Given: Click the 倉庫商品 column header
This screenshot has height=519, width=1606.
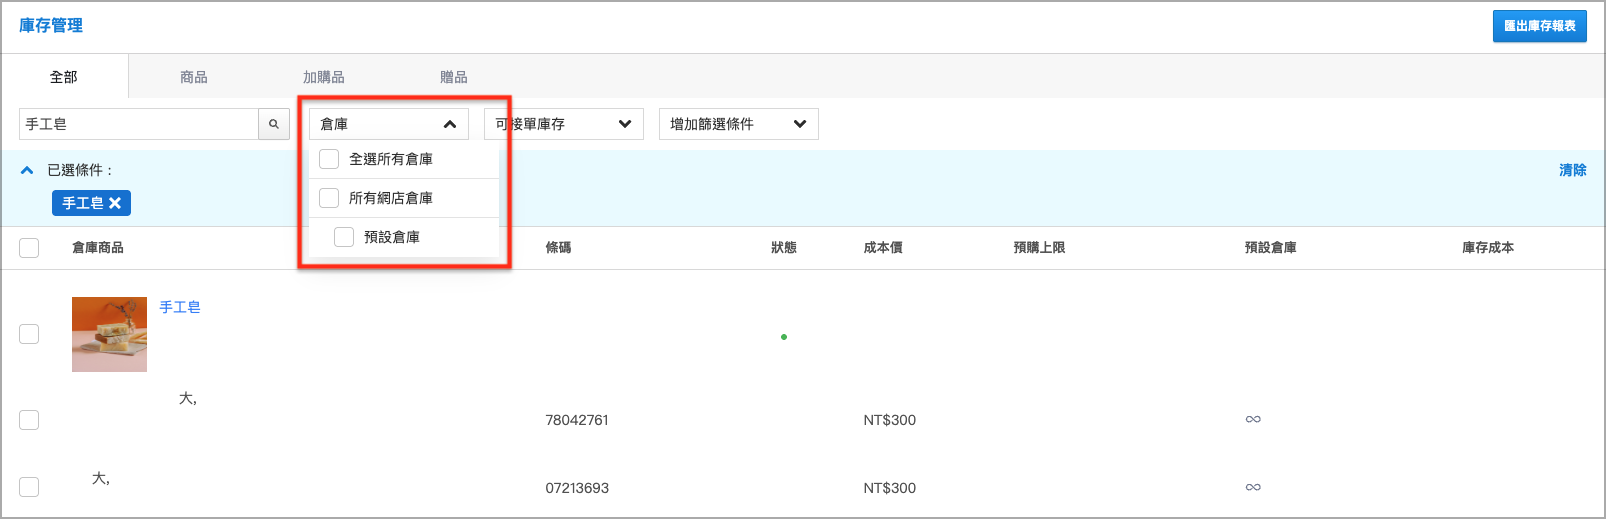Looking at the screenshot, I should 98,248.
